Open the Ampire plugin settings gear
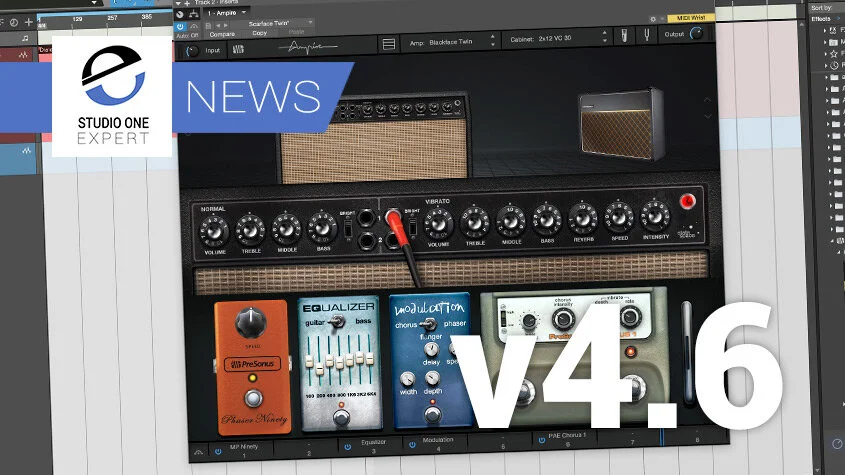The width and height of the screenshot is (845, 475). [x=653, y=19]
